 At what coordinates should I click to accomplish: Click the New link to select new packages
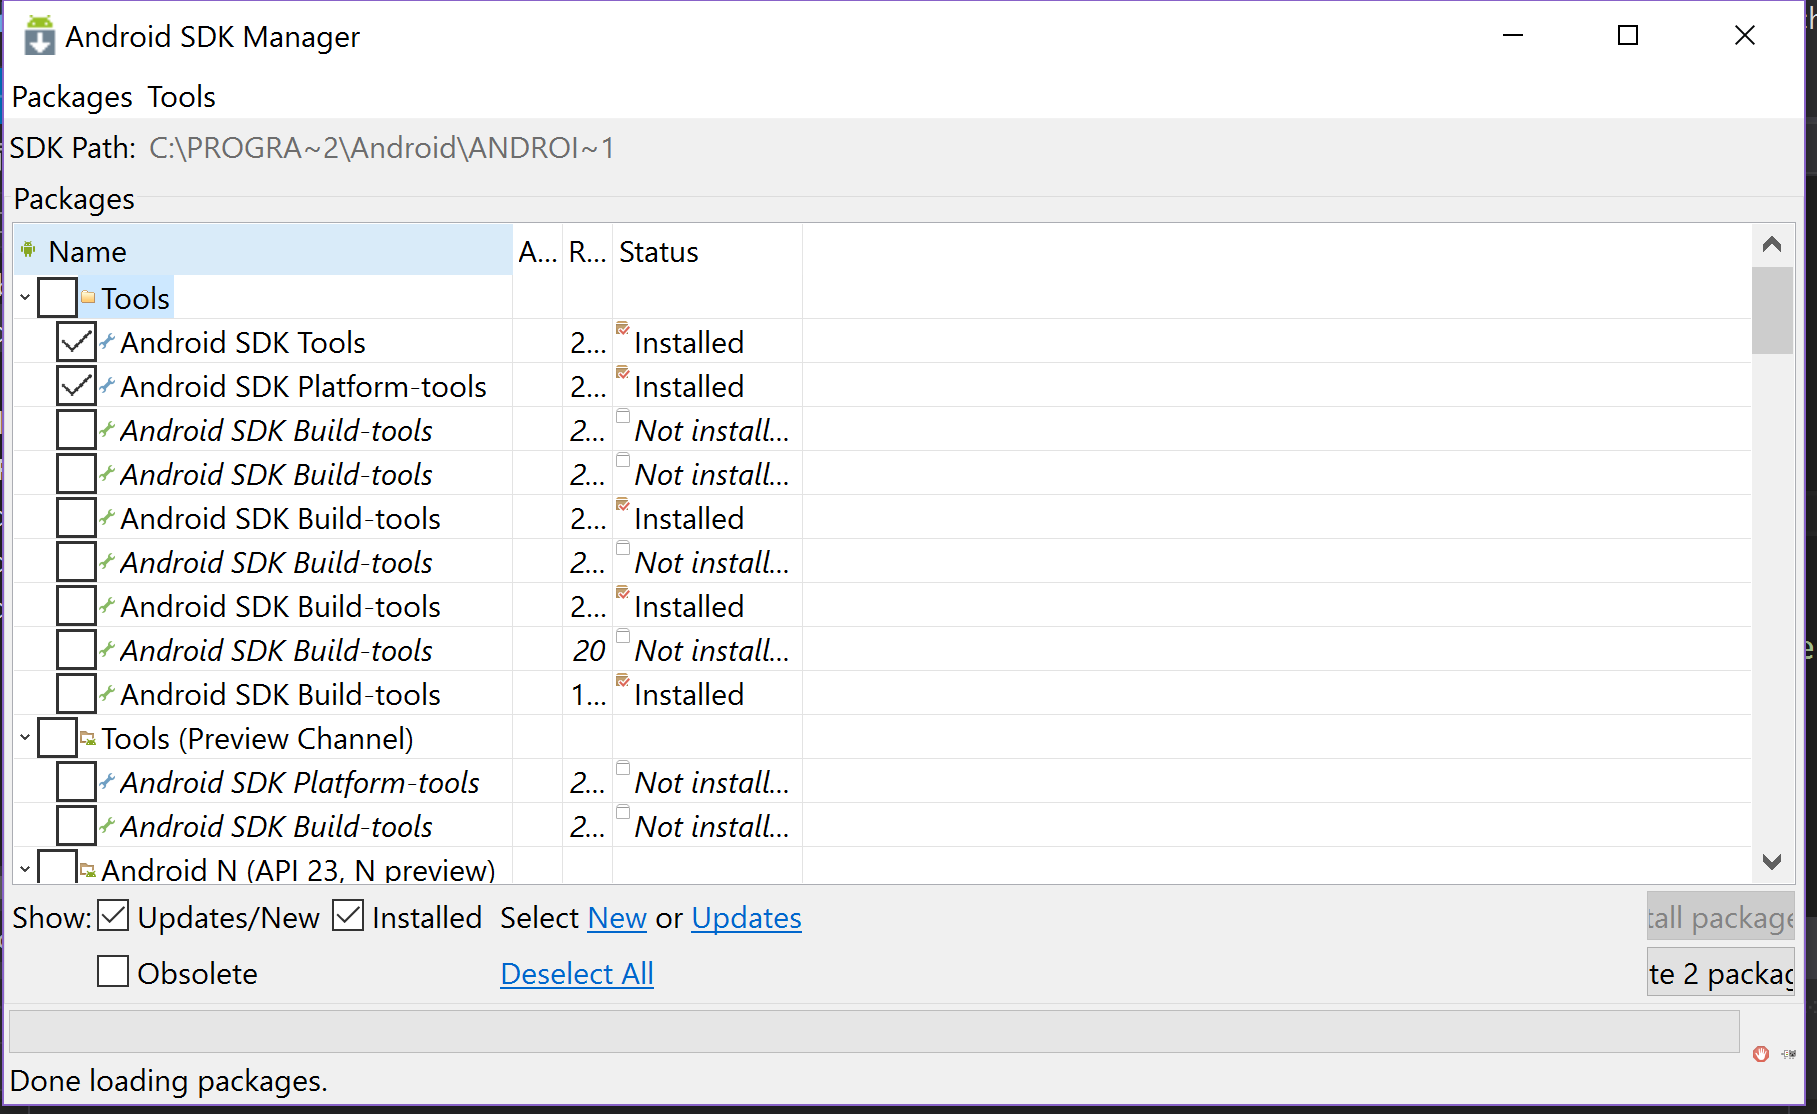point(617,918)
